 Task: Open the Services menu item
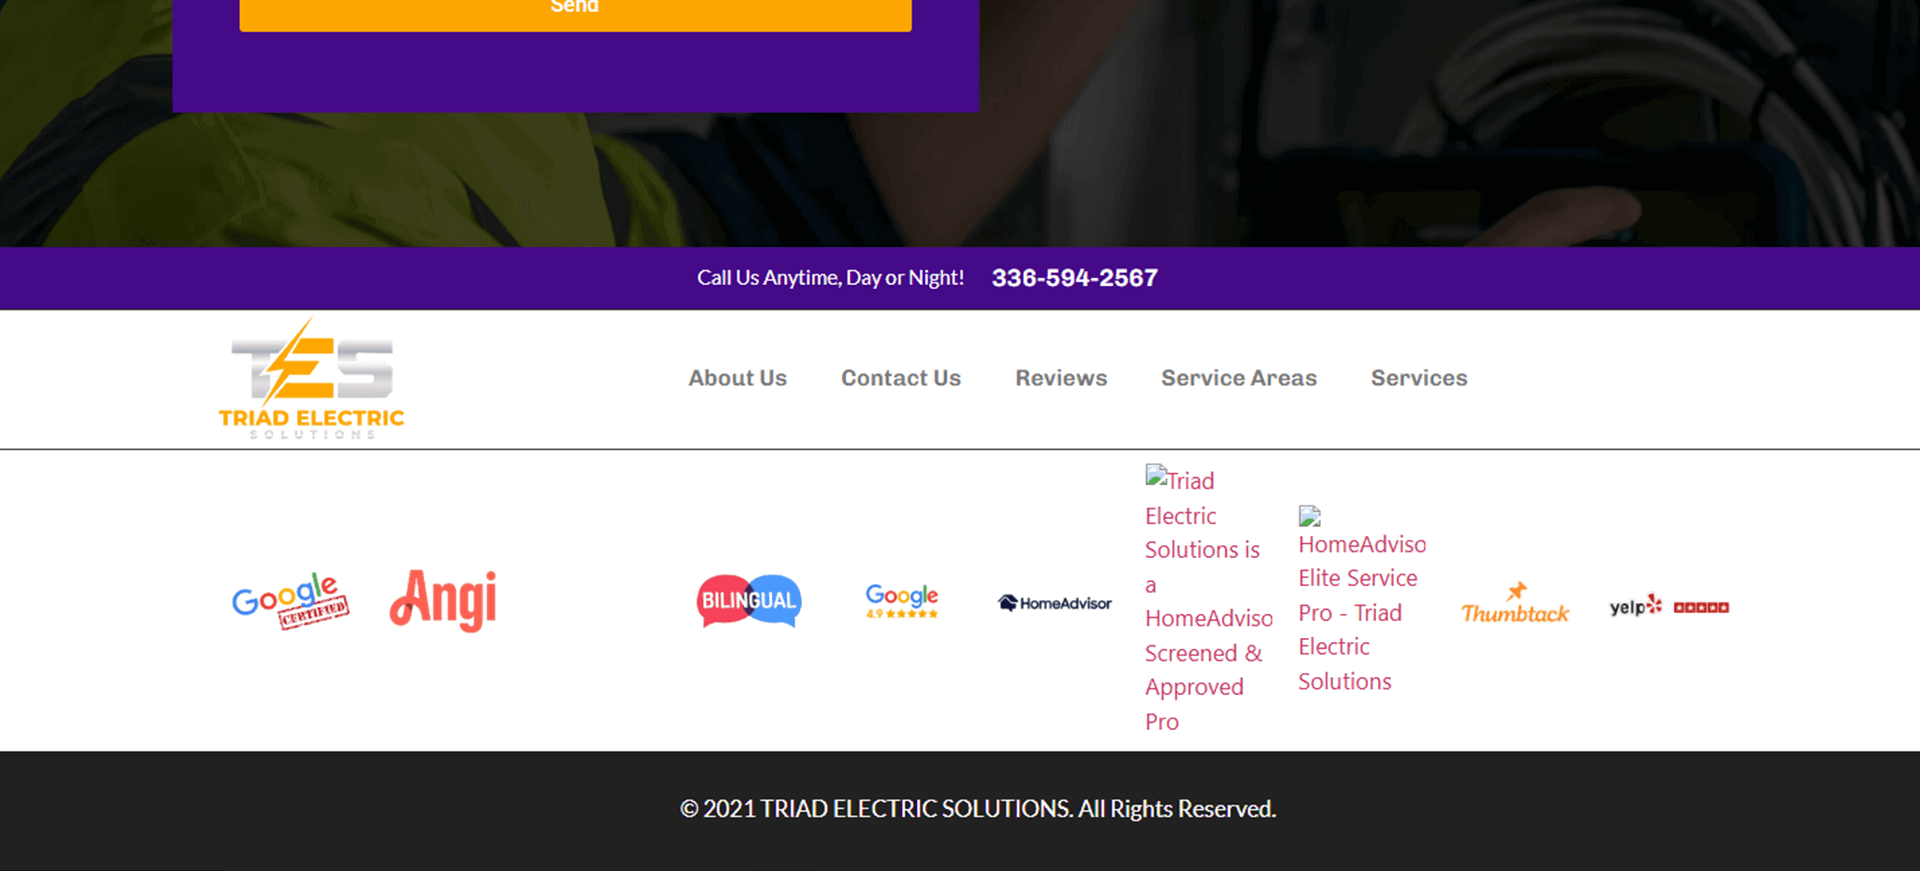[1418, 378]
